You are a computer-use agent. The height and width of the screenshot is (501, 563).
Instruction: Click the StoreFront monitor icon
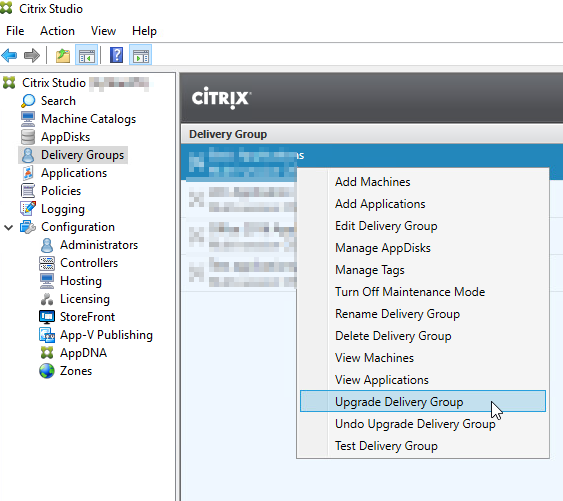[47, 317]
